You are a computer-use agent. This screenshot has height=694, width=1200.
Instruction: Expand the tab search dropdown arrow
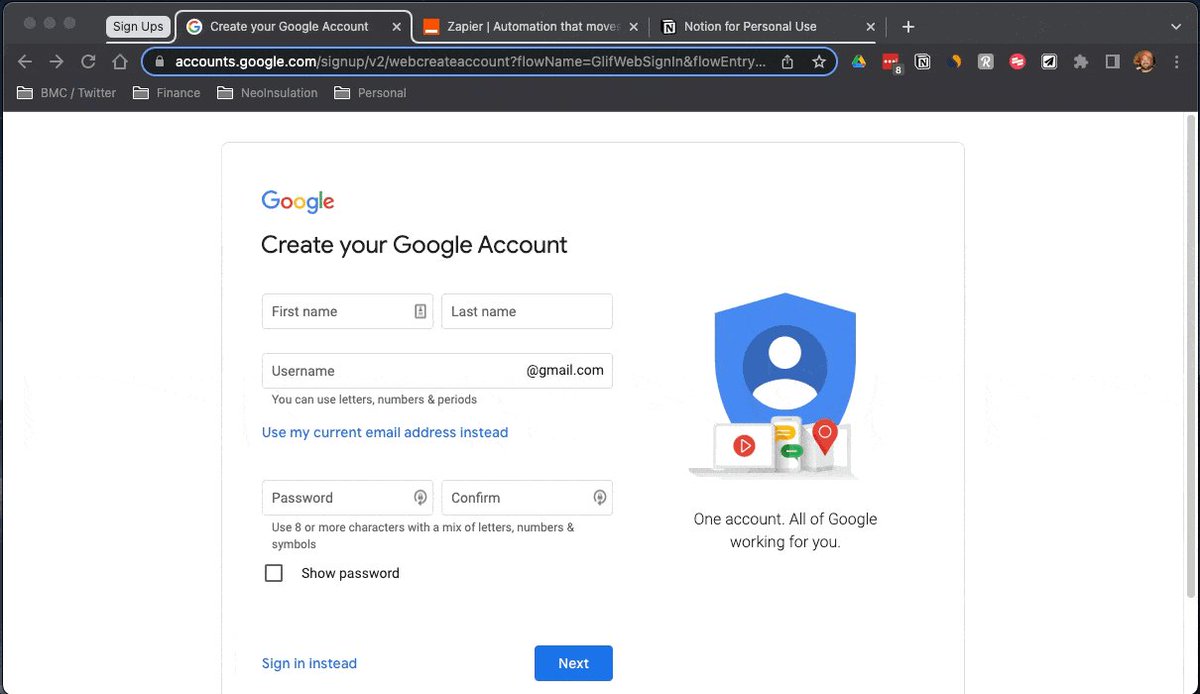tap(1175, 27)
